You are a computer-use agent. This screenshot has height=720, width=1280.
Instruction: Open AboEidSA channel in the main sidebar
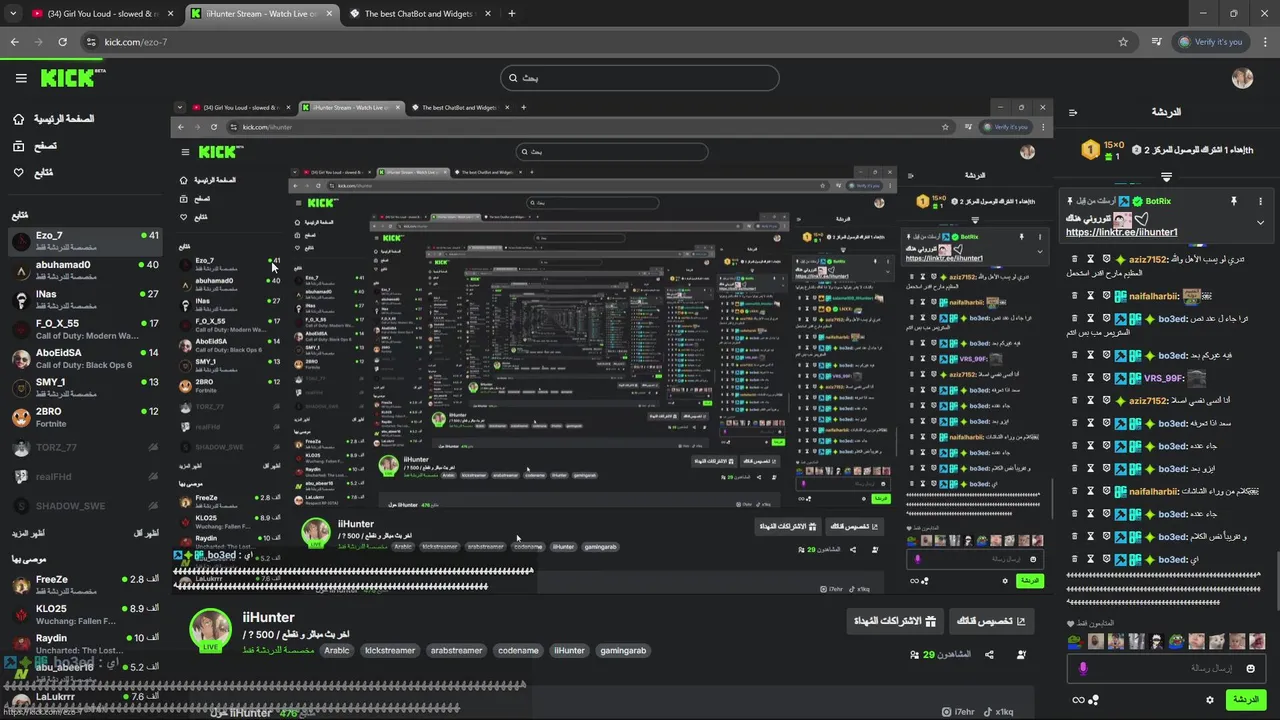[85, 358]
